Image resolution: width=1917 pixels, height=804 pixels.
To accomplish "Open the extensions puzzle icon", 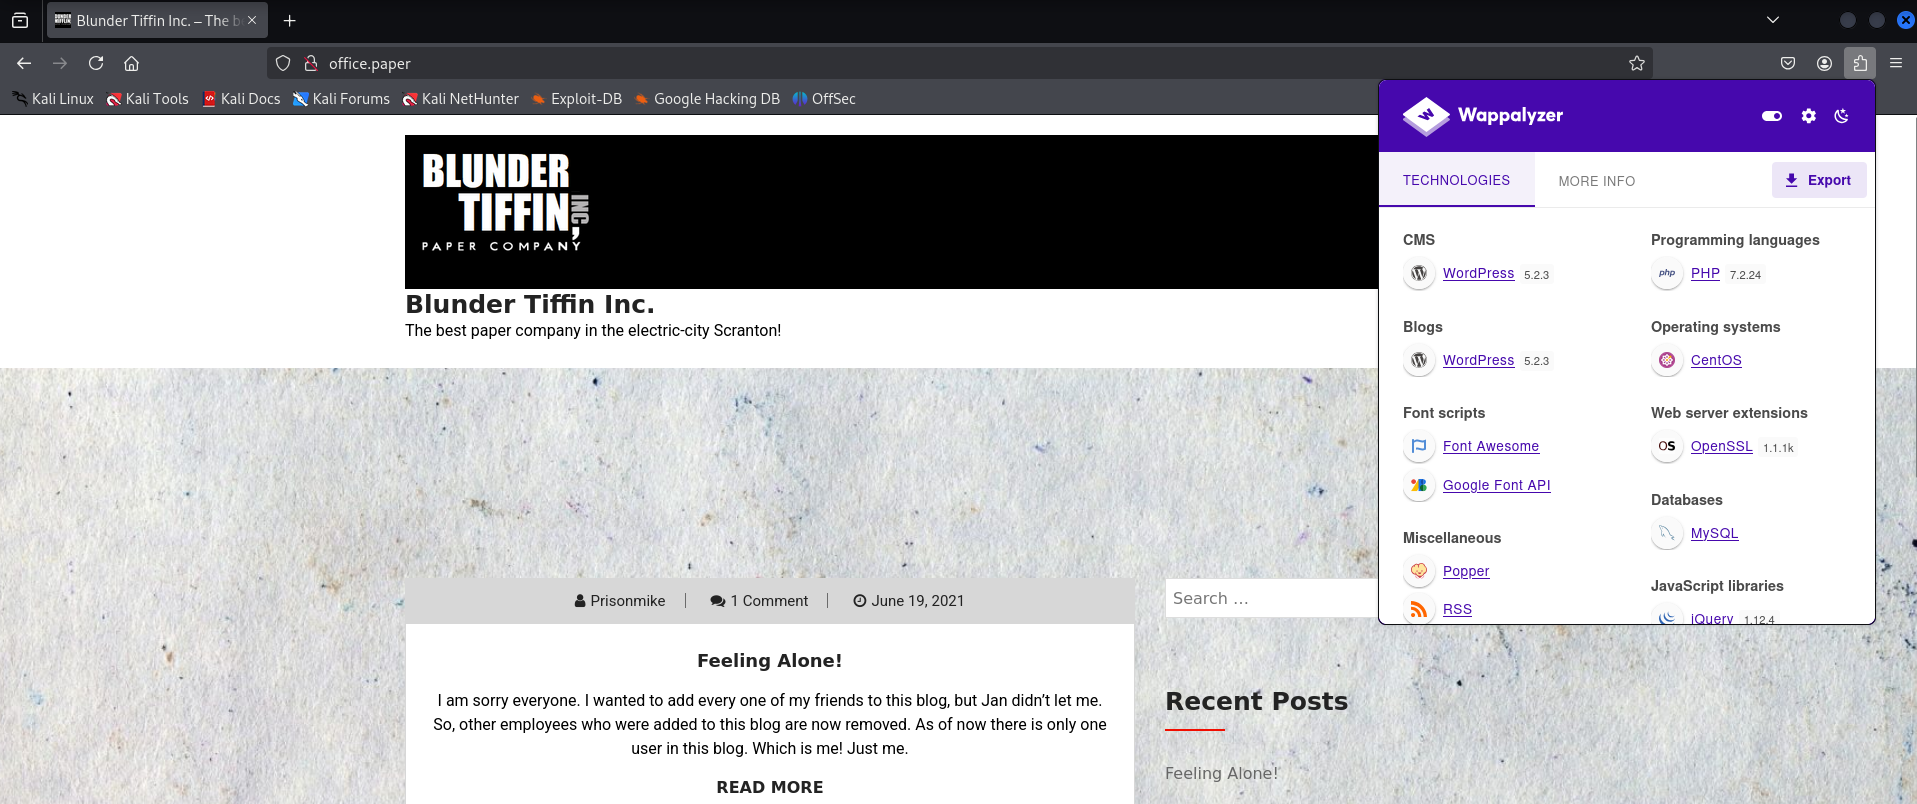I will [x=1860, y=63].
